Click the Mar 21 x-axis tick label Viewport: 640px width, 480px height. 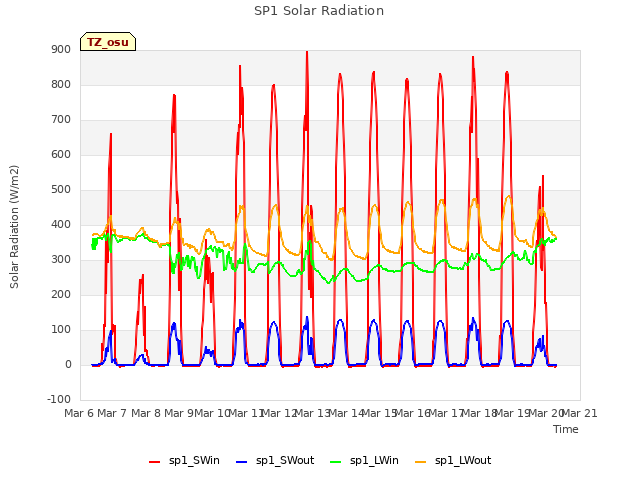click(x=580, y=413)
